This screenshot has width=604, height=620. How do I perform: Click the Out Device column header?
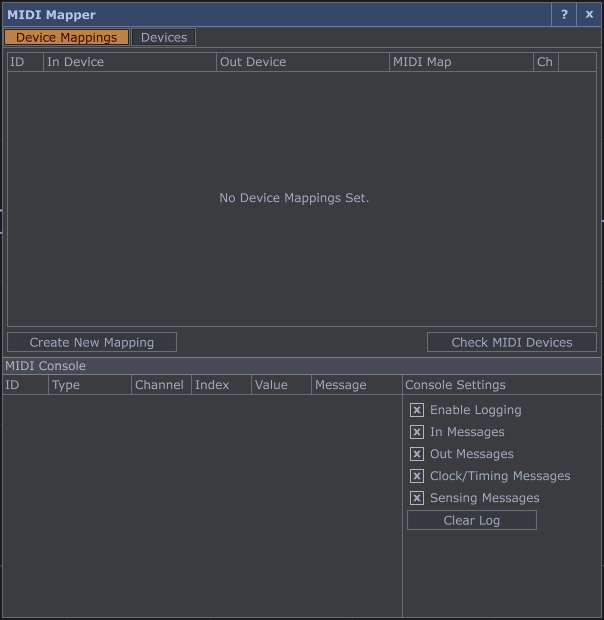pyautogui.click(x=302, y=62)
